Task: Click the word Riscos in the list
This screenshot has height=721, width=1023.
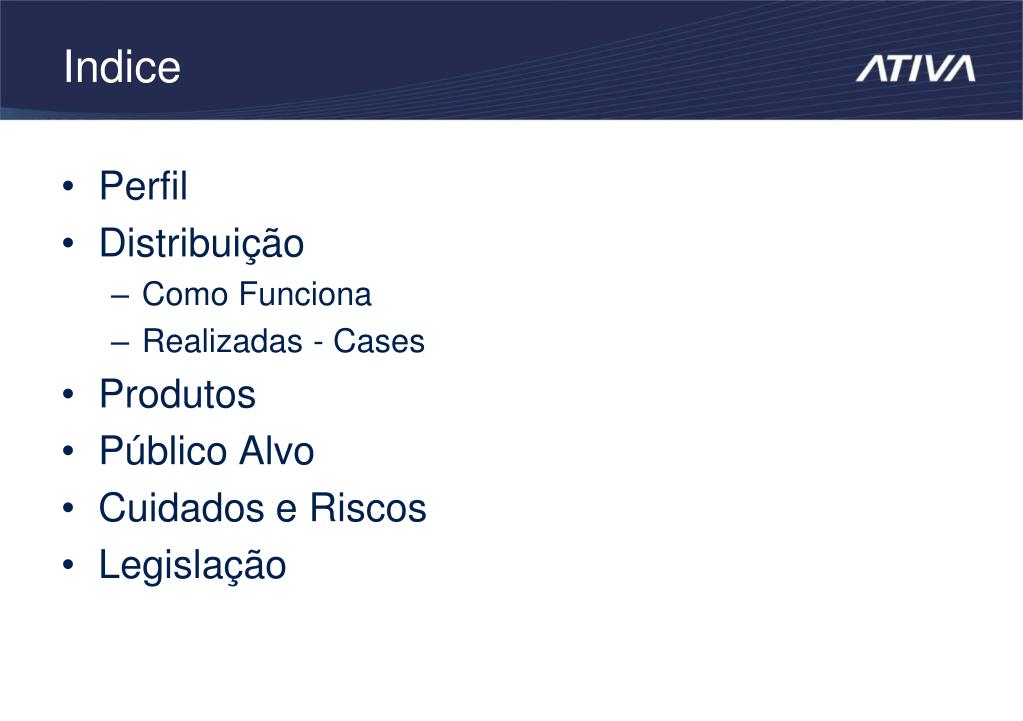Action: (368, 508)
